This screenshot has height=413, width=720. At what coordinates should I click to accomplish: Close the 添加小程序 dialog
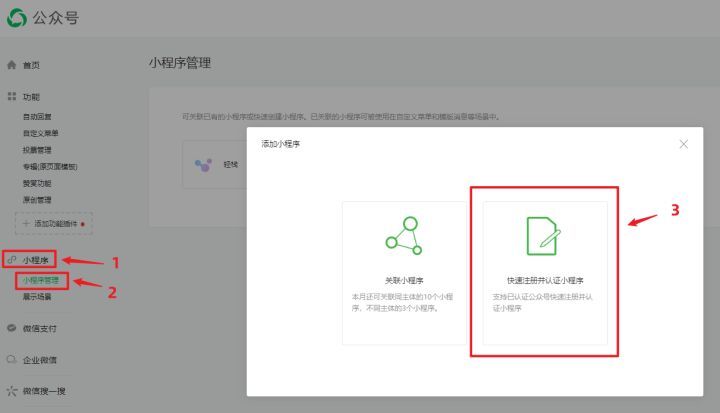[x=684, y=144]
